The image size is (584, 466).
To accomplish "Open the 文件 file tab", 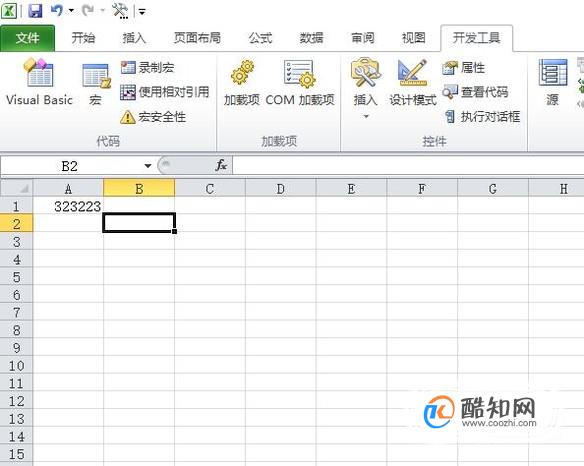I will [28, 38].
